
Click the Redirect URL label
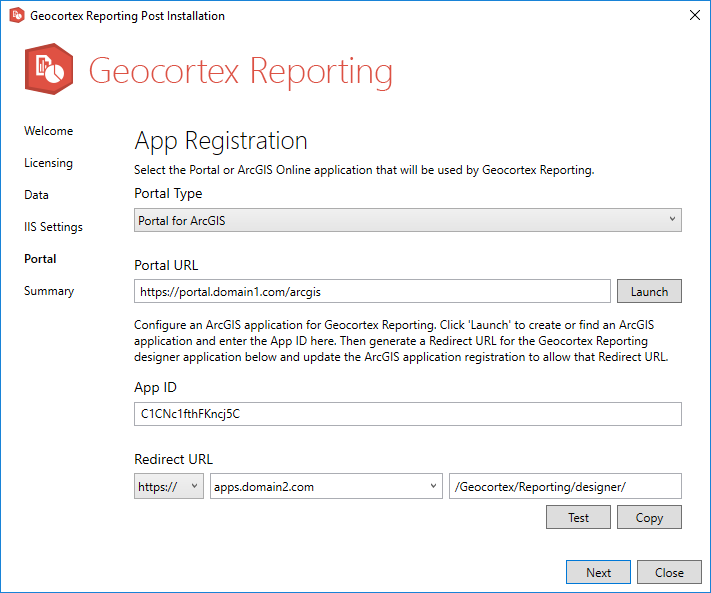(x=173, y=459)
